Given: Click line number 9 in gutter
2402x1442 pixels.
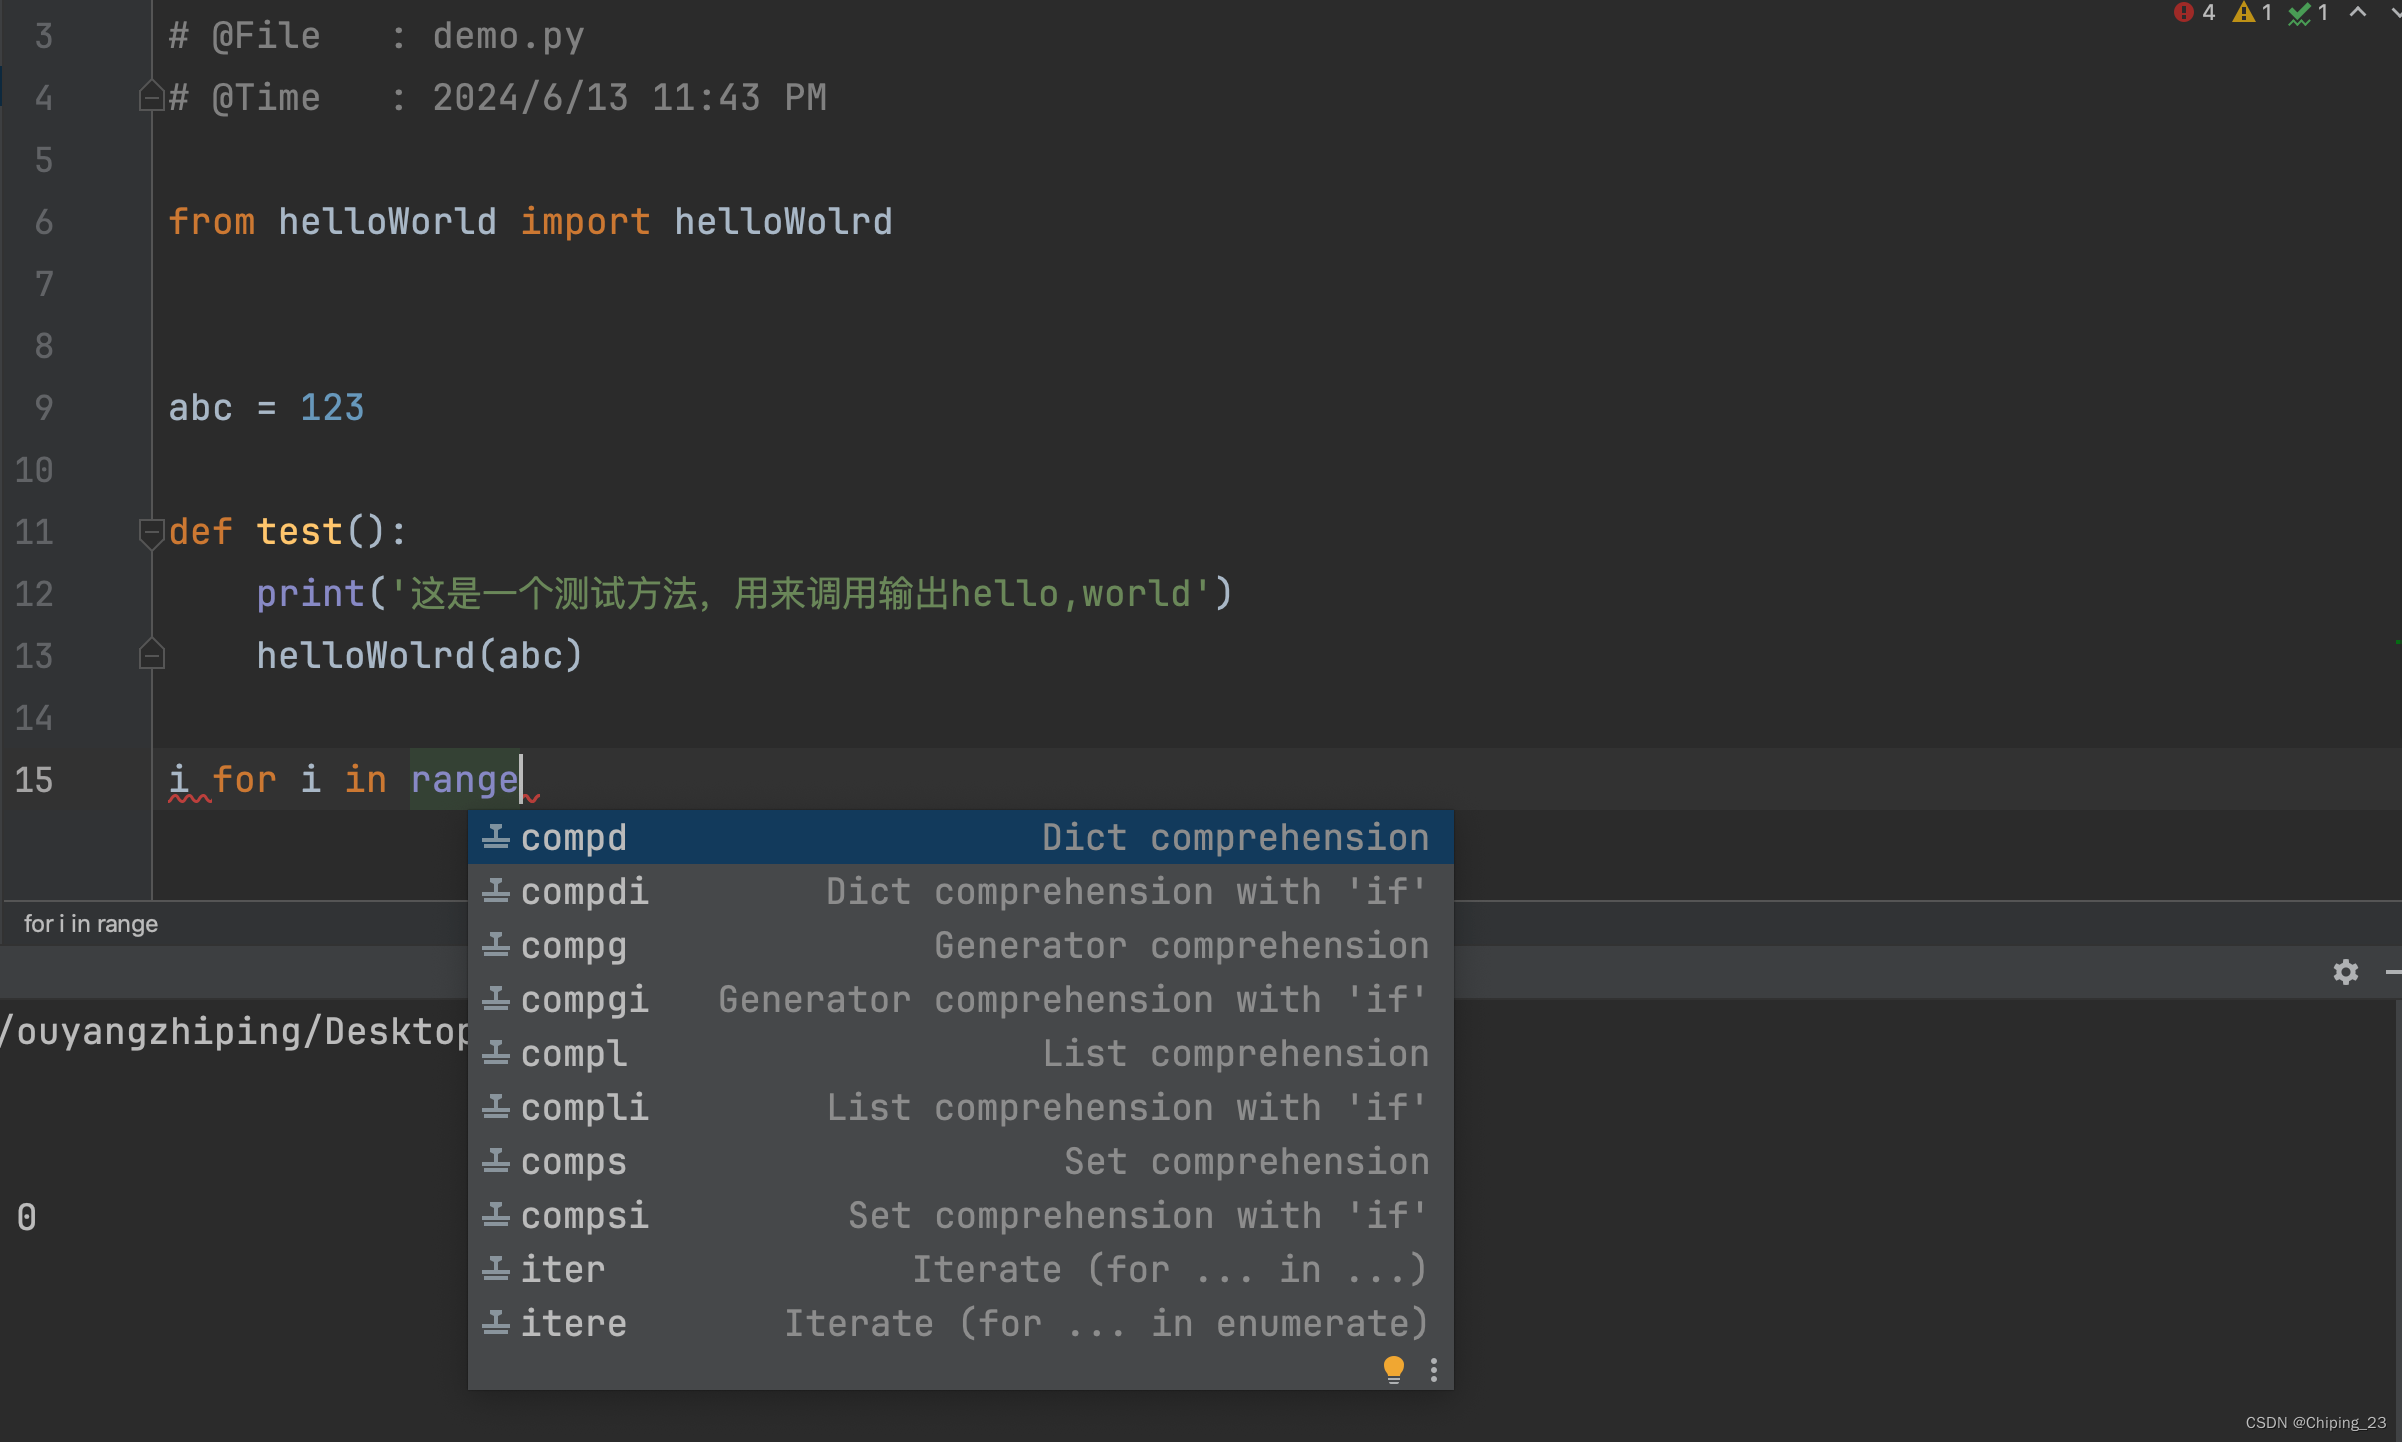Looking at the screenshot, I should pos(44,407).
